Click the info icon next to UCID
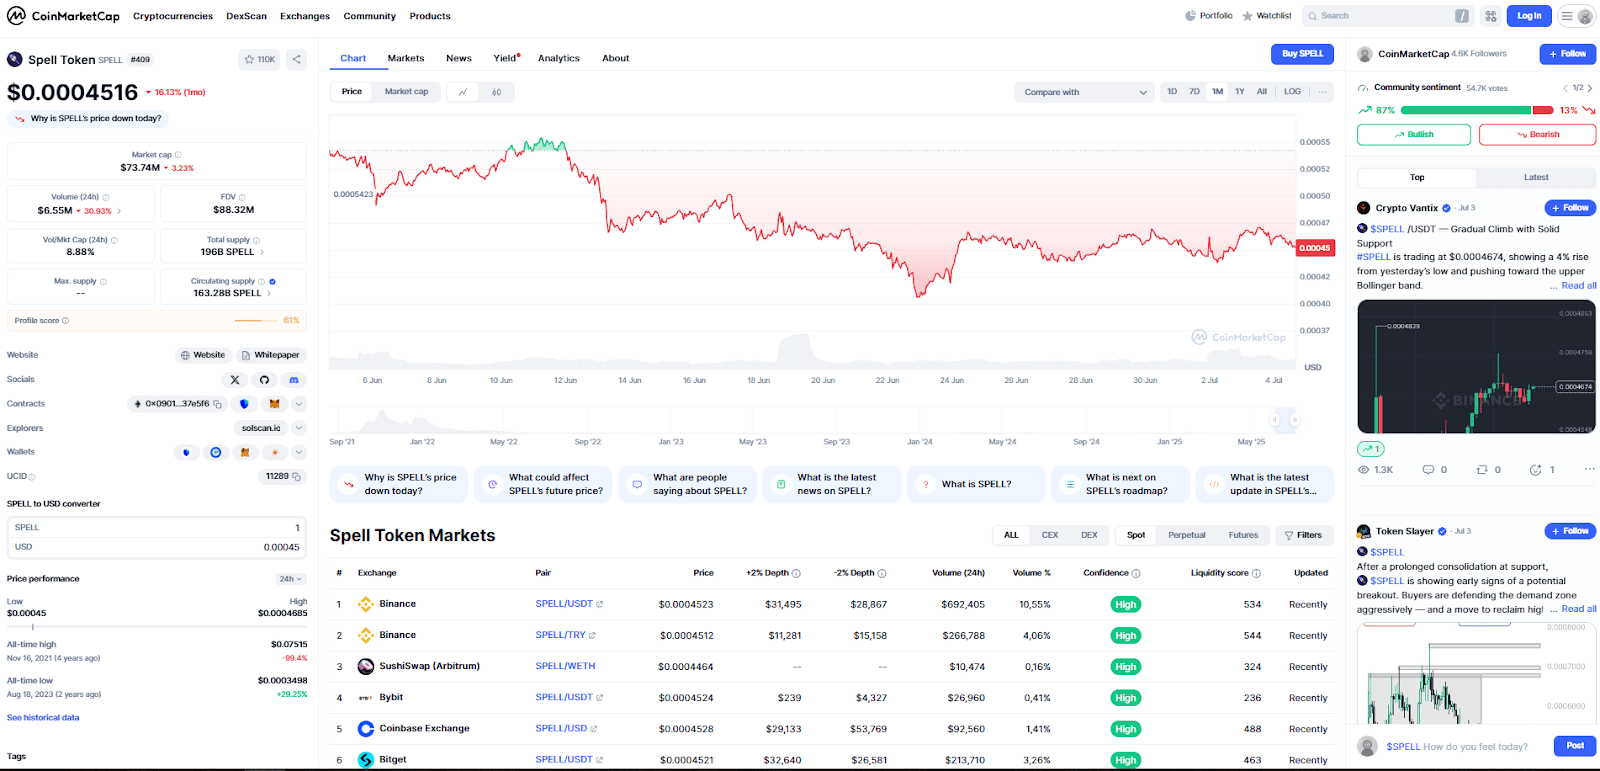The image size is (1600, 771). pyautogui.click(x=32, y=477)
